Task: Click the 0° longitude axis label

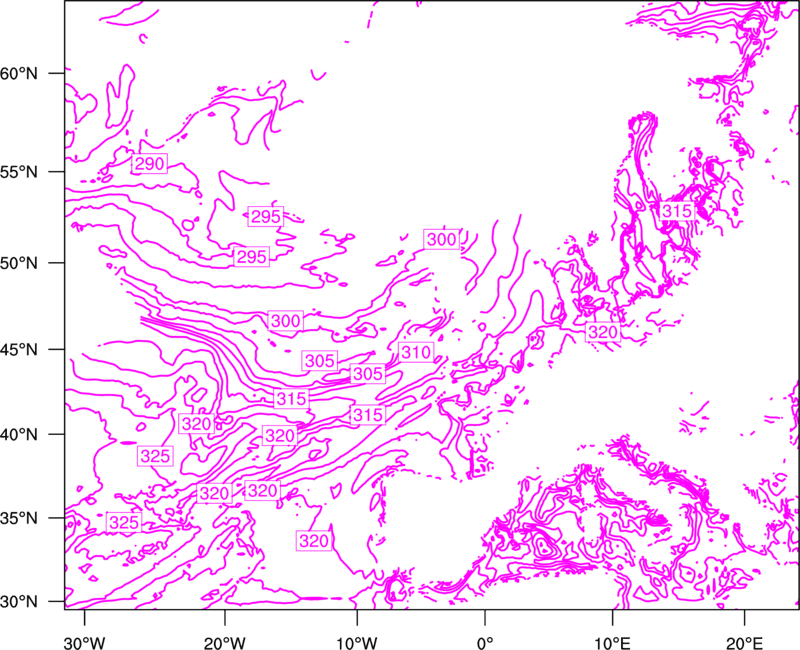Action: coord(485,642)
